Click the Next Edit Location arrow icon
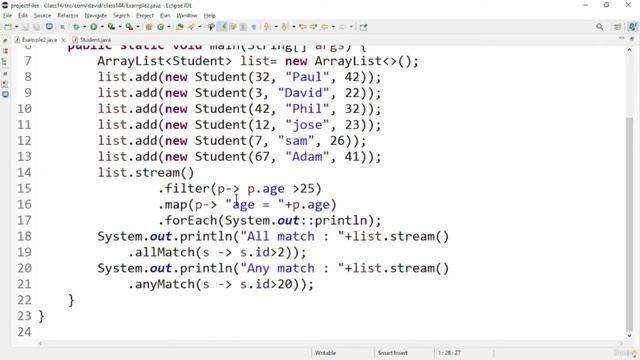 point(313,27)
